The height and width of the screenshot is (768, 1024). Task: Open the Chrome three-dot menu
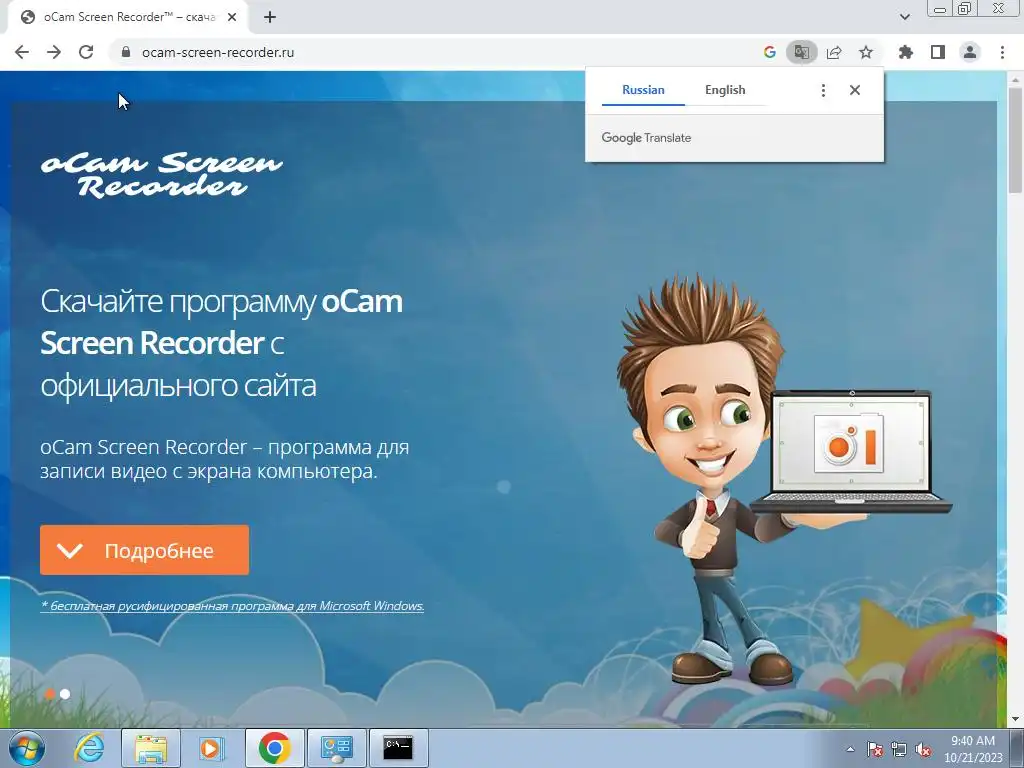(x=1002, y=52)
